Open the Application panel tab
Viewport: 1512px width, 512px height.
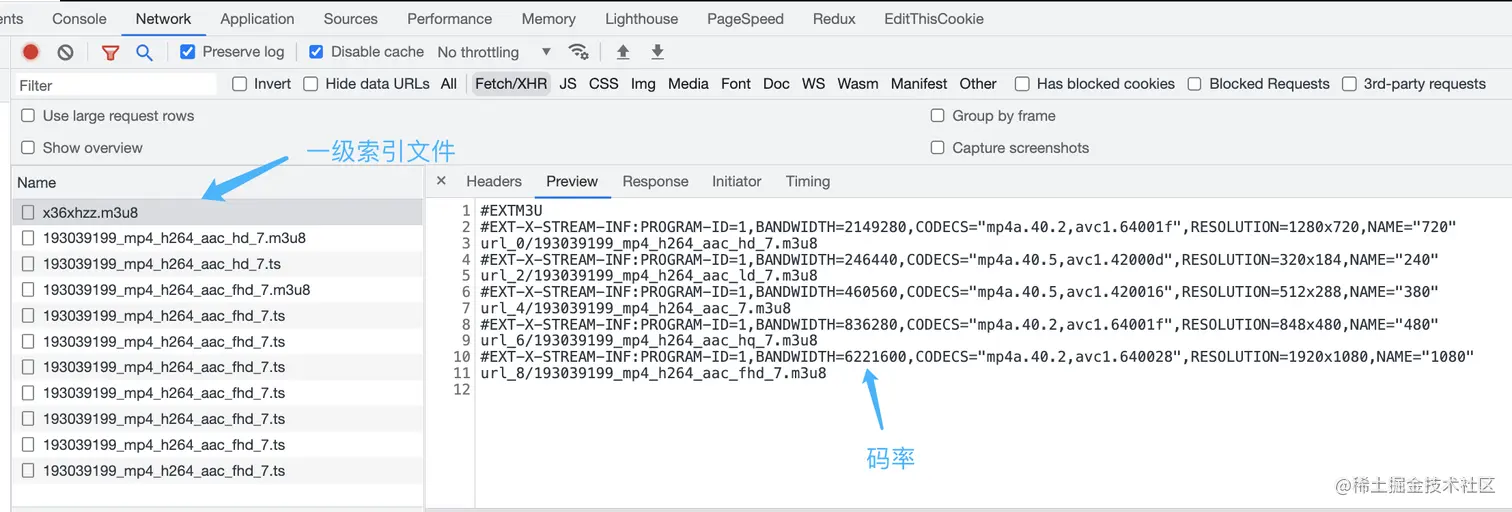tap(257, 19)
